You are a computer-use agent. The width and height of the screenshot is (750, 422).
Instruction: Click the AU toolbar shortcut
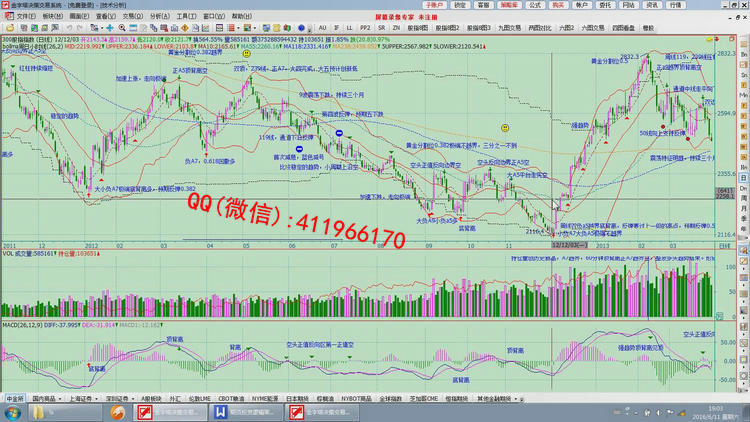[322, 28]
